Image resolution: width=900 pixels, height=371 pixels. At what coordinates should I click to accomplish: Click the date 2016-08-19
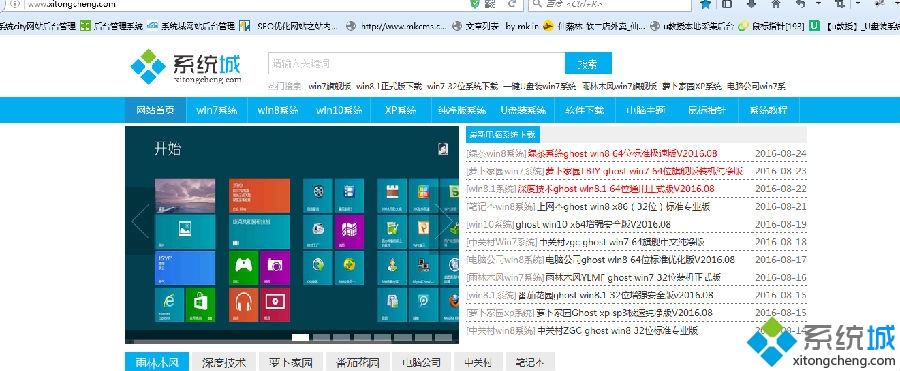click(781, 224)
